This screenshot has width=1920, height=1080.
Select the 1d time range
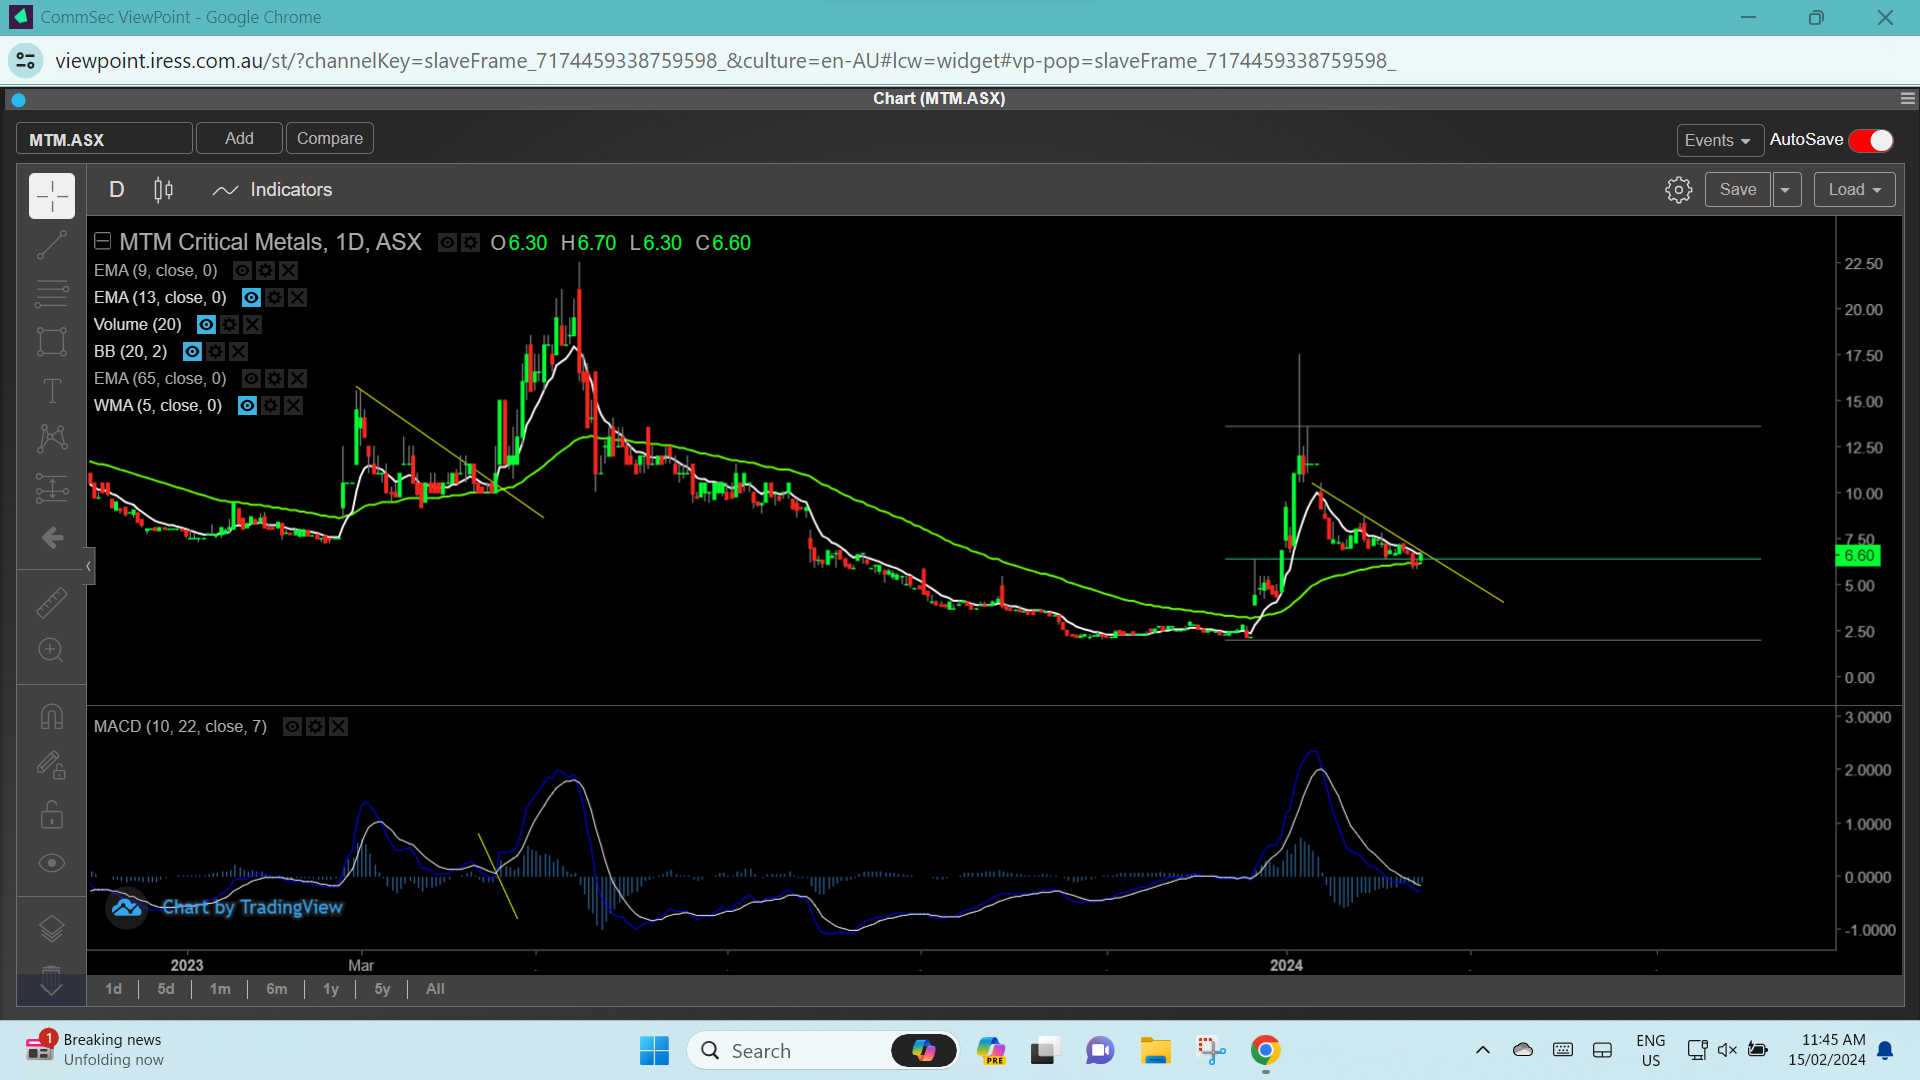point(114,989)
